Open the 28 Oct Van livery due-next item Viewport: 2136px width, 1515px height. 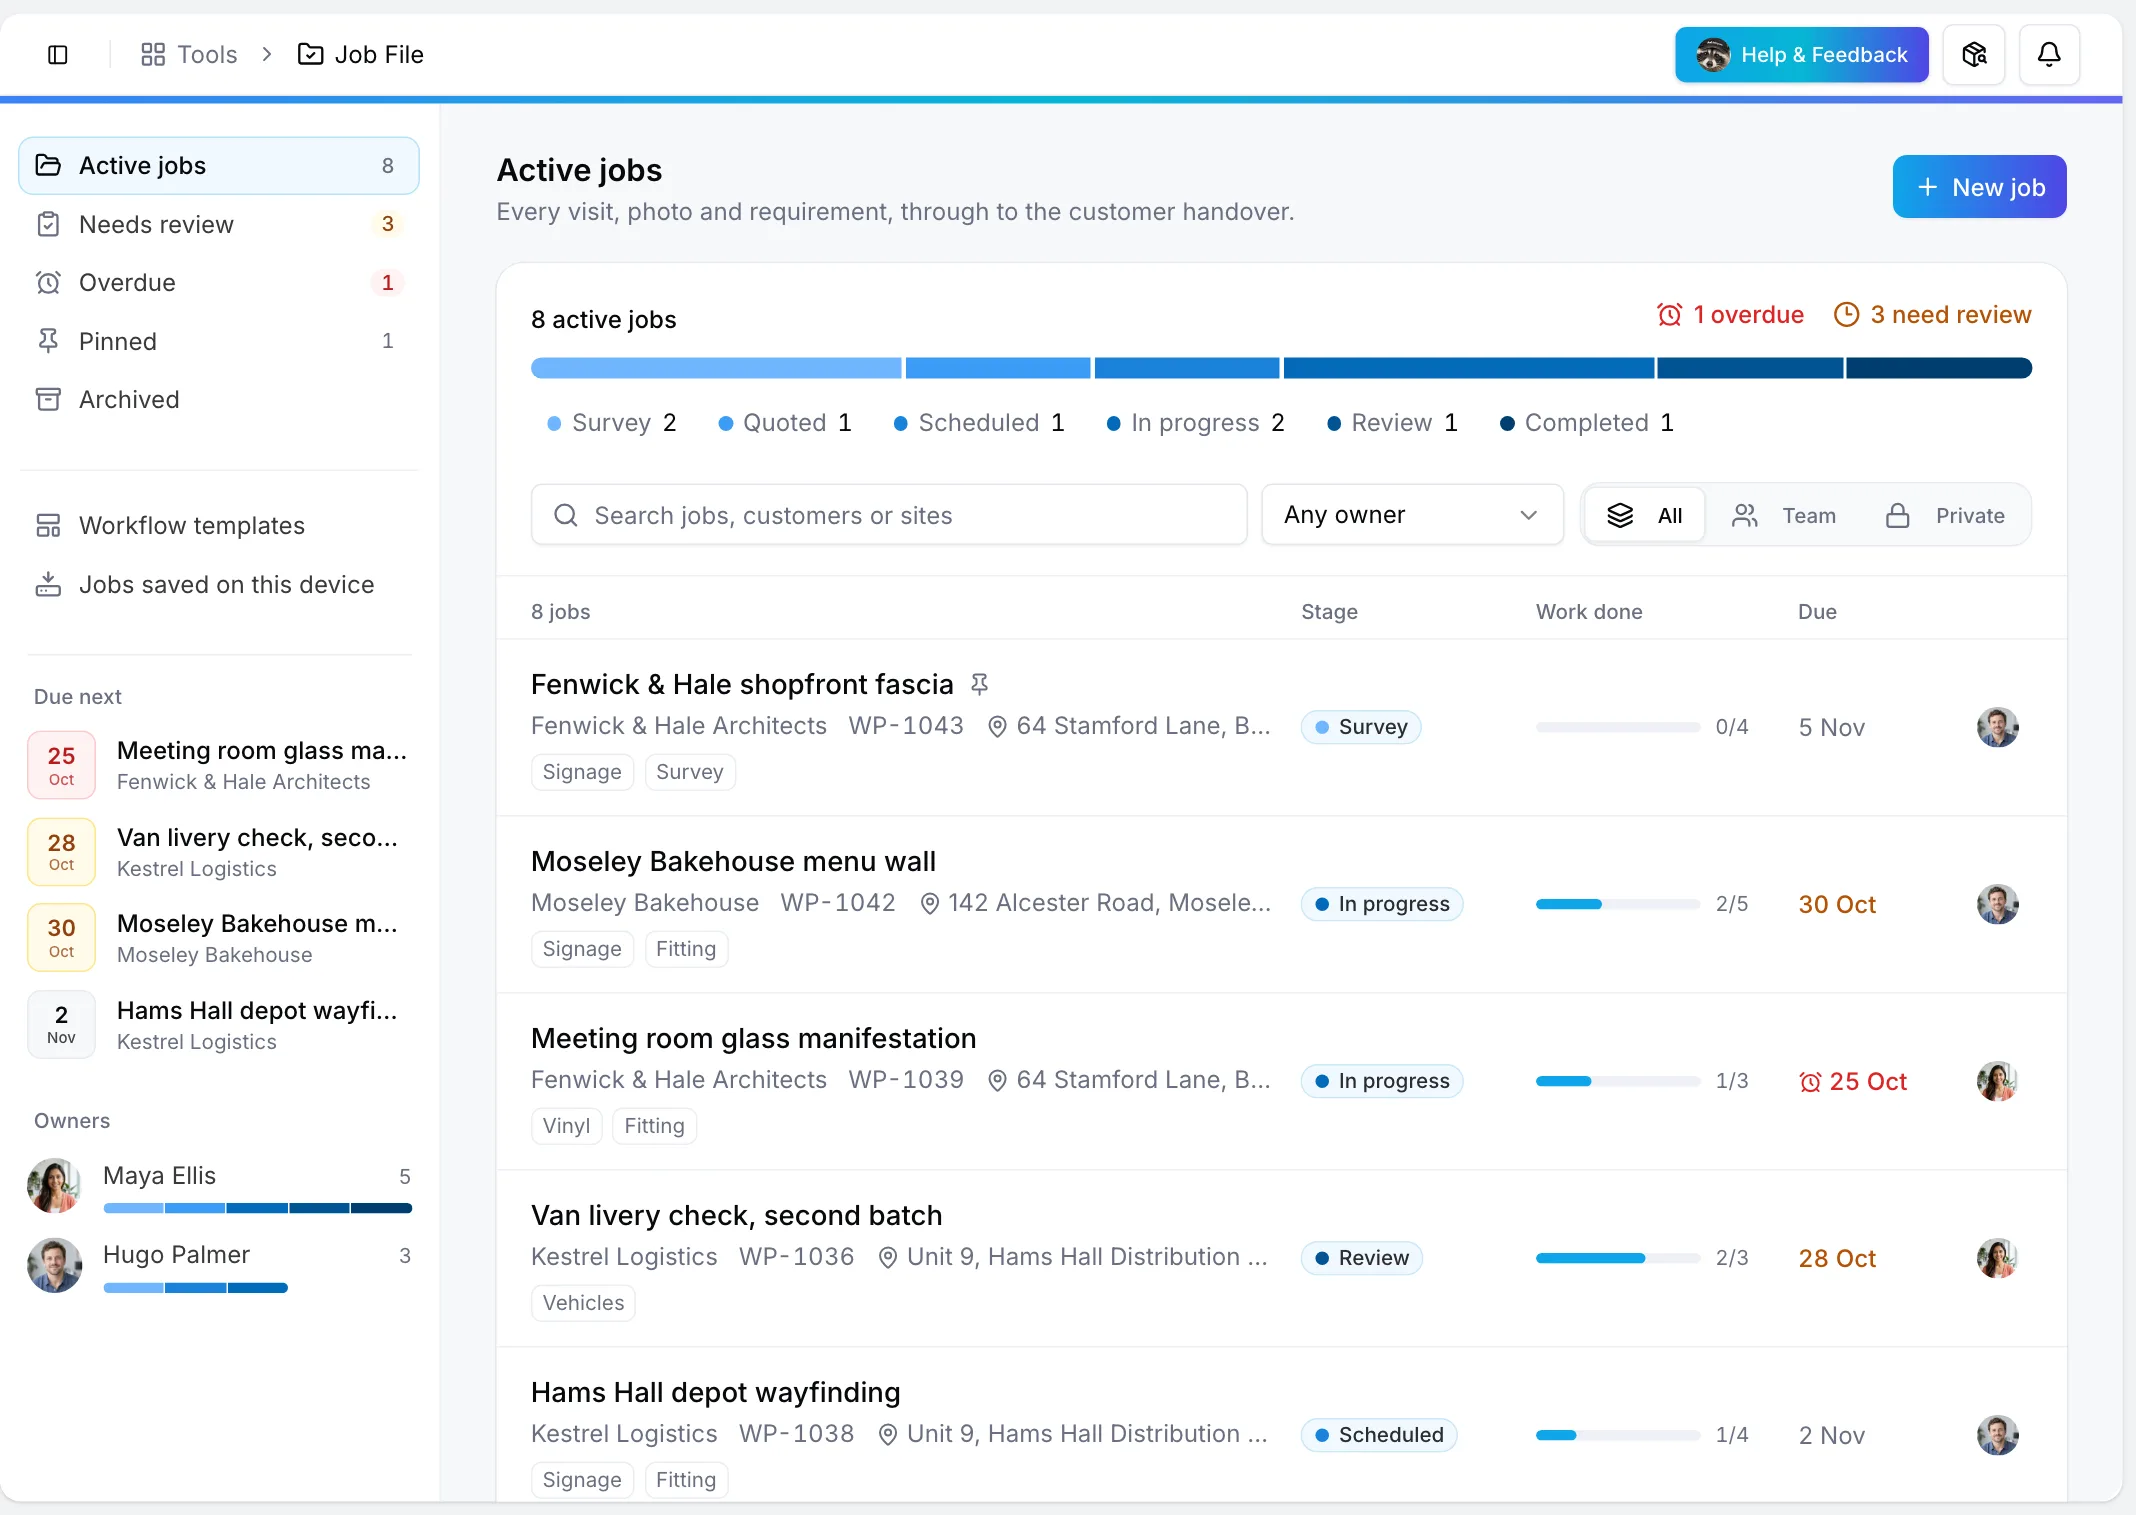pos(219,852)
